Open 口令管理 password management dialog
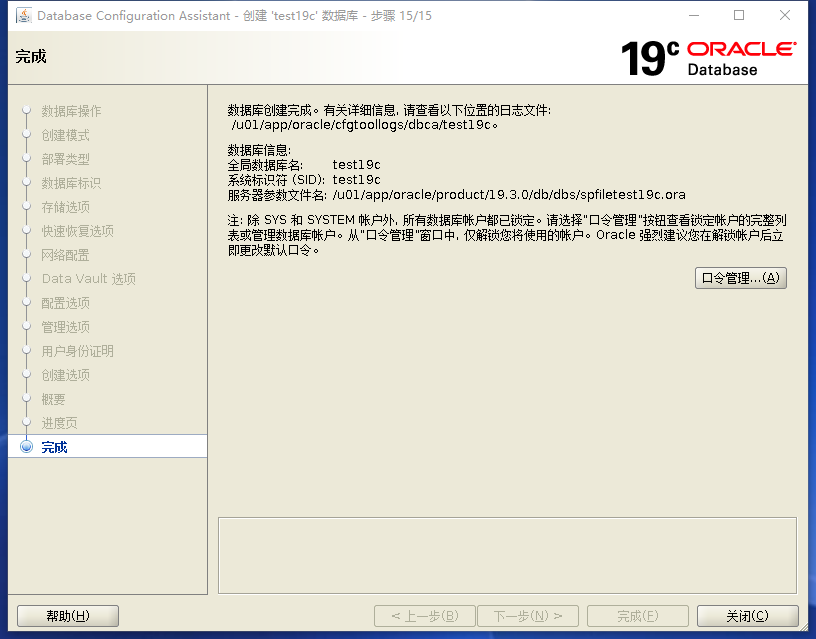 click(741, 278)
